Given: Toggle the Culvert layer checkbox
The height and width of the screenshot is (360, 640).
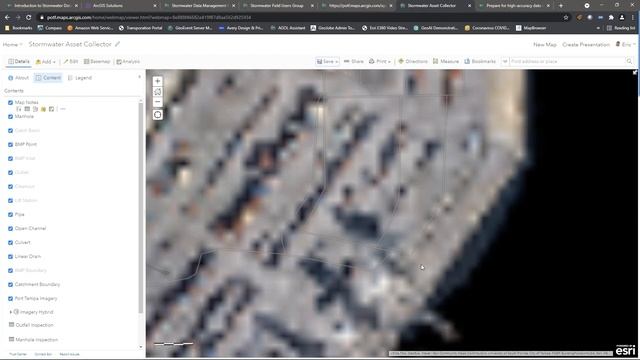Looking at the screenshot, I should 11,242.
